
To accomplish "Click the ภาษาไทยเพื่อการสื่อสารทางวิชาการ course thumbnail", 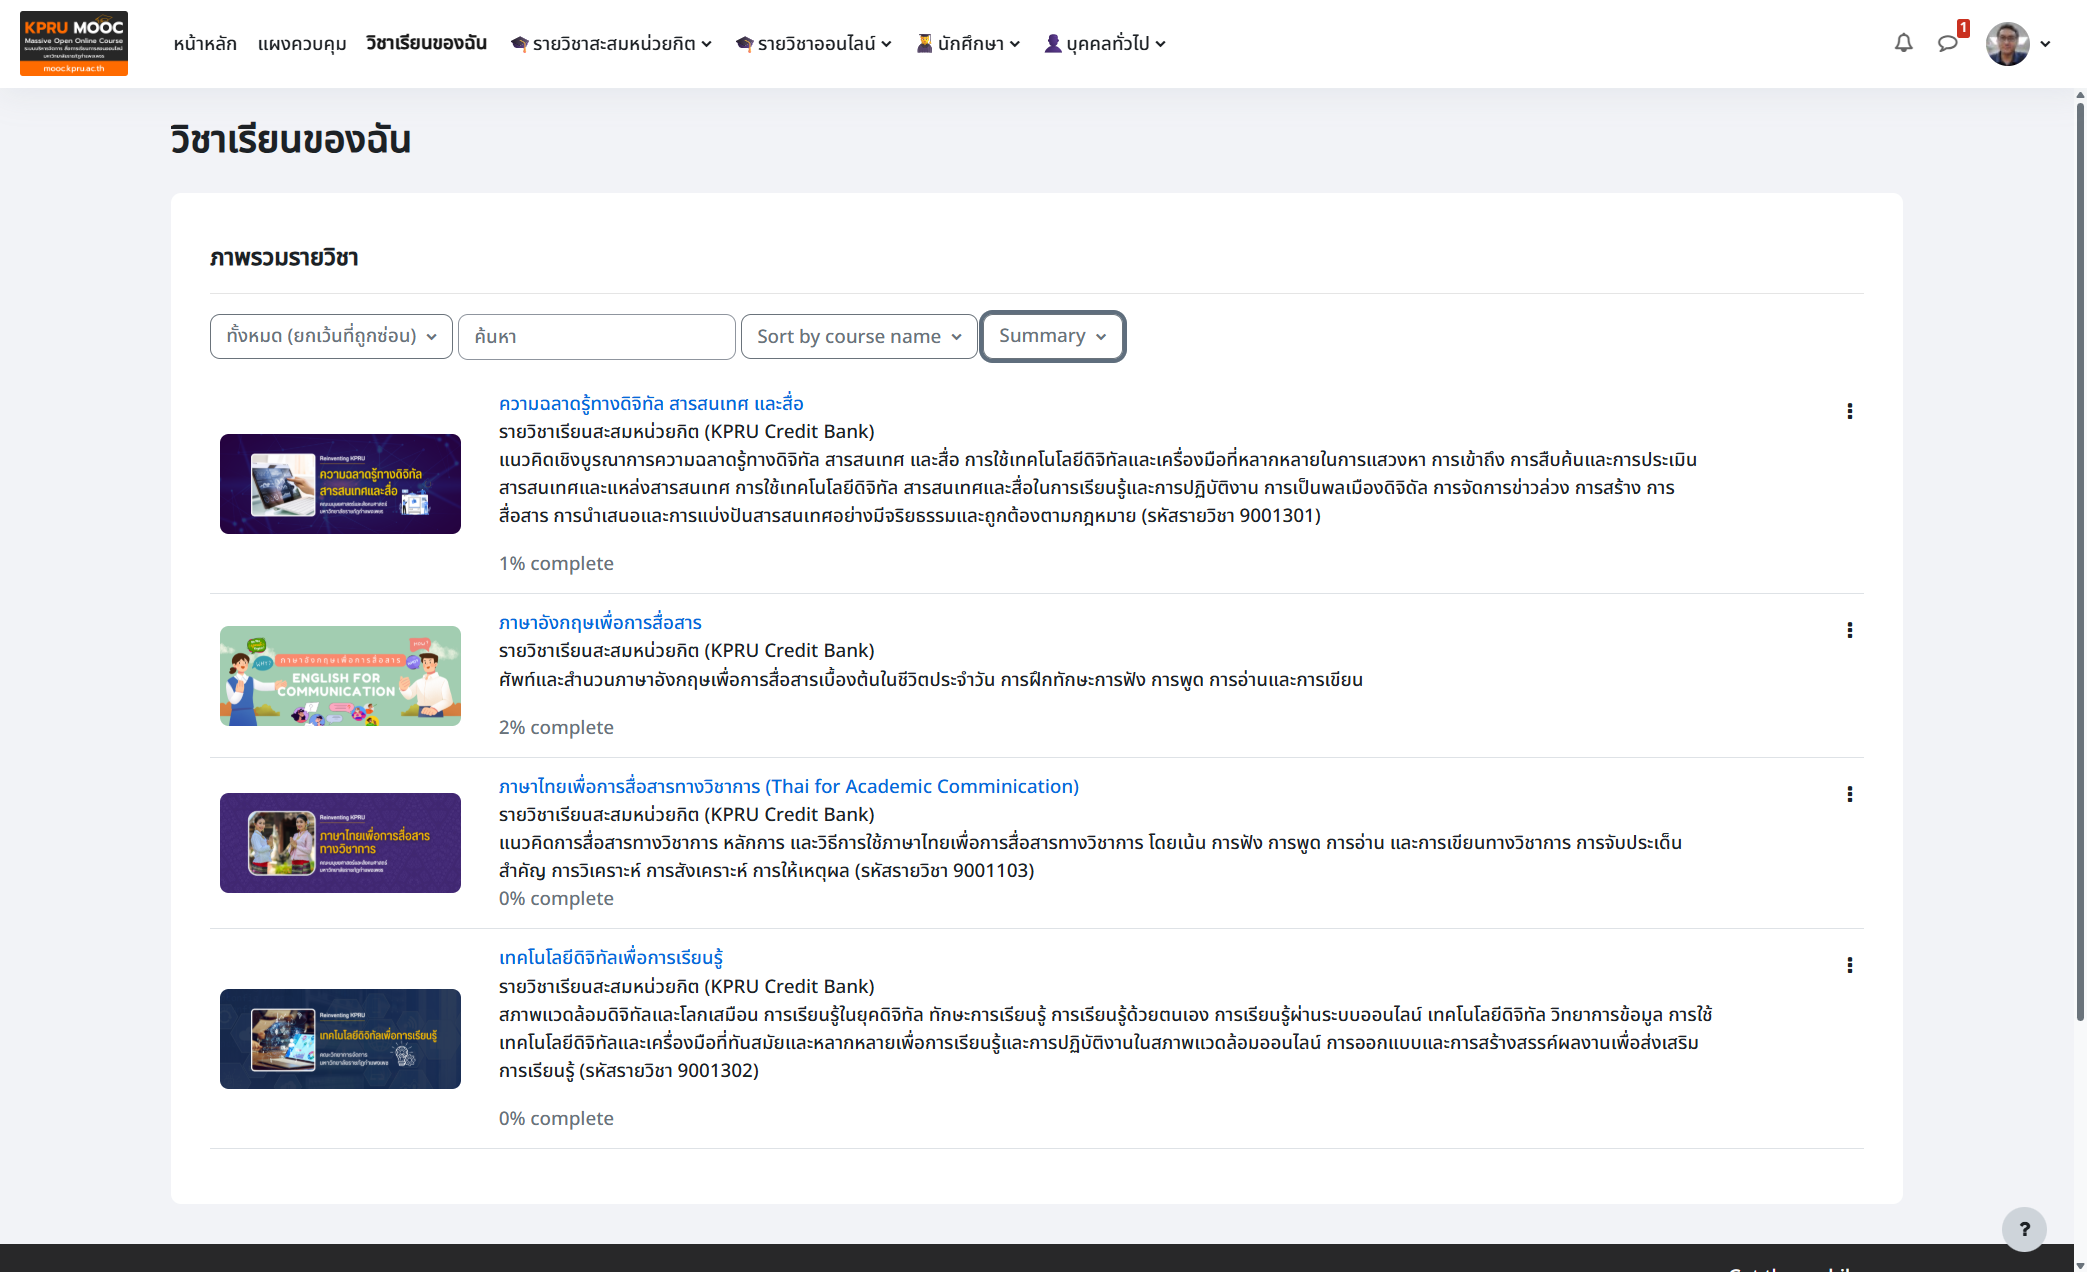I will [340, 843].
